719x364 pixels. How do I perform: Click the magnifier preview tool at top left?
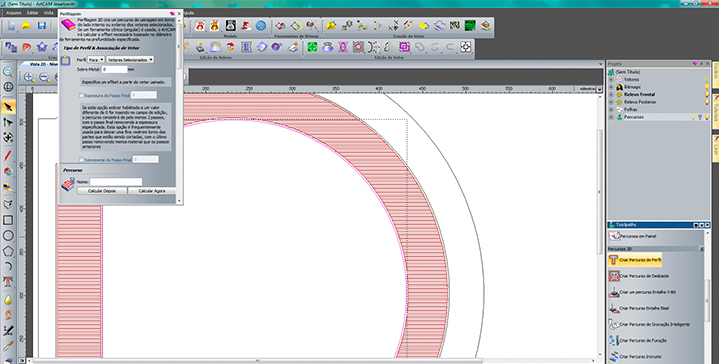tap(8, 72)
